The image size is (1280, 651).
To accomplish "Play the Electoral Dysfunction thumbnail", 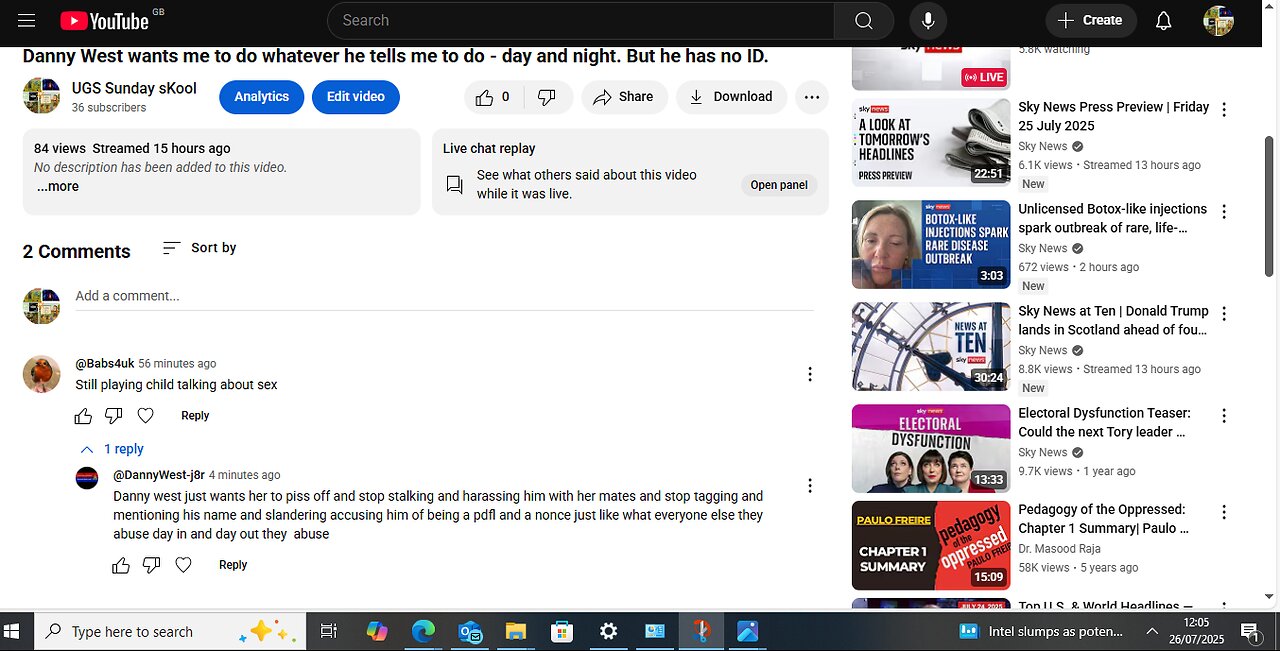I will (x=931, y=449).
